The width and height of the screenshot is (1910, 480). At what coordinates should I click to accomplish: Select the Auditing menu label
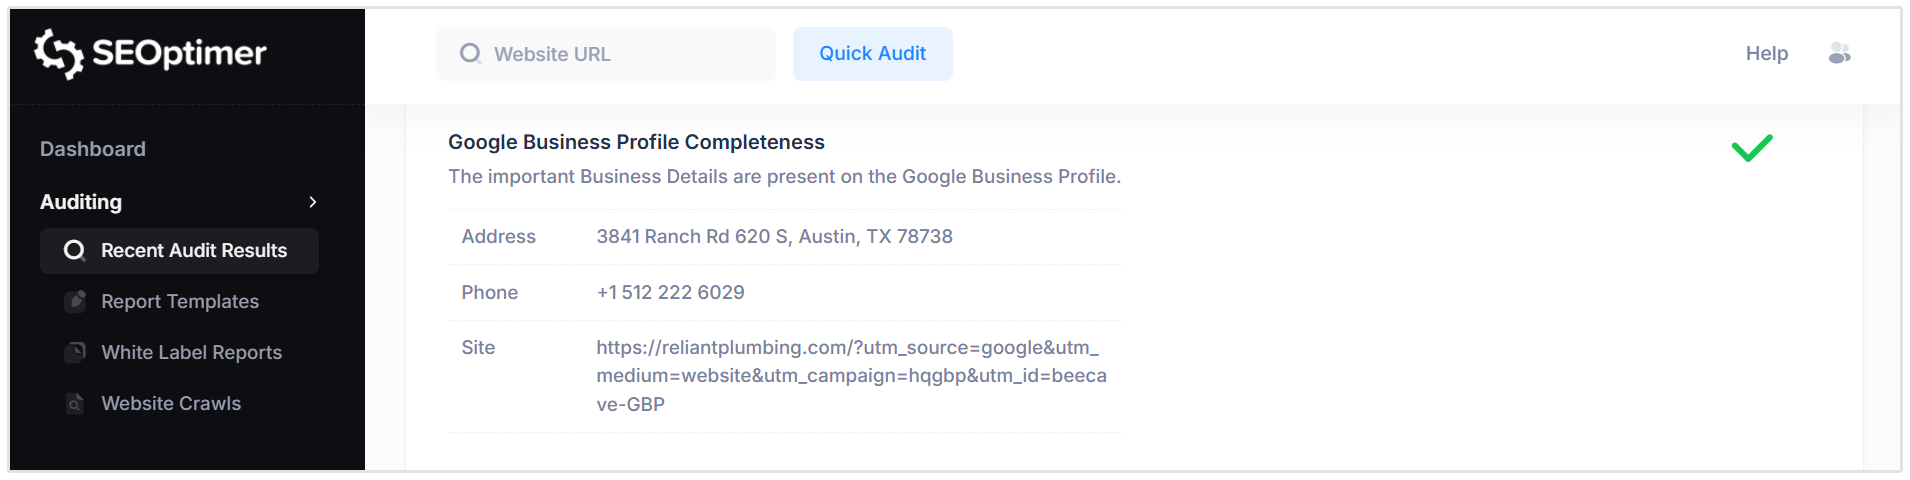tap(81, 202)
